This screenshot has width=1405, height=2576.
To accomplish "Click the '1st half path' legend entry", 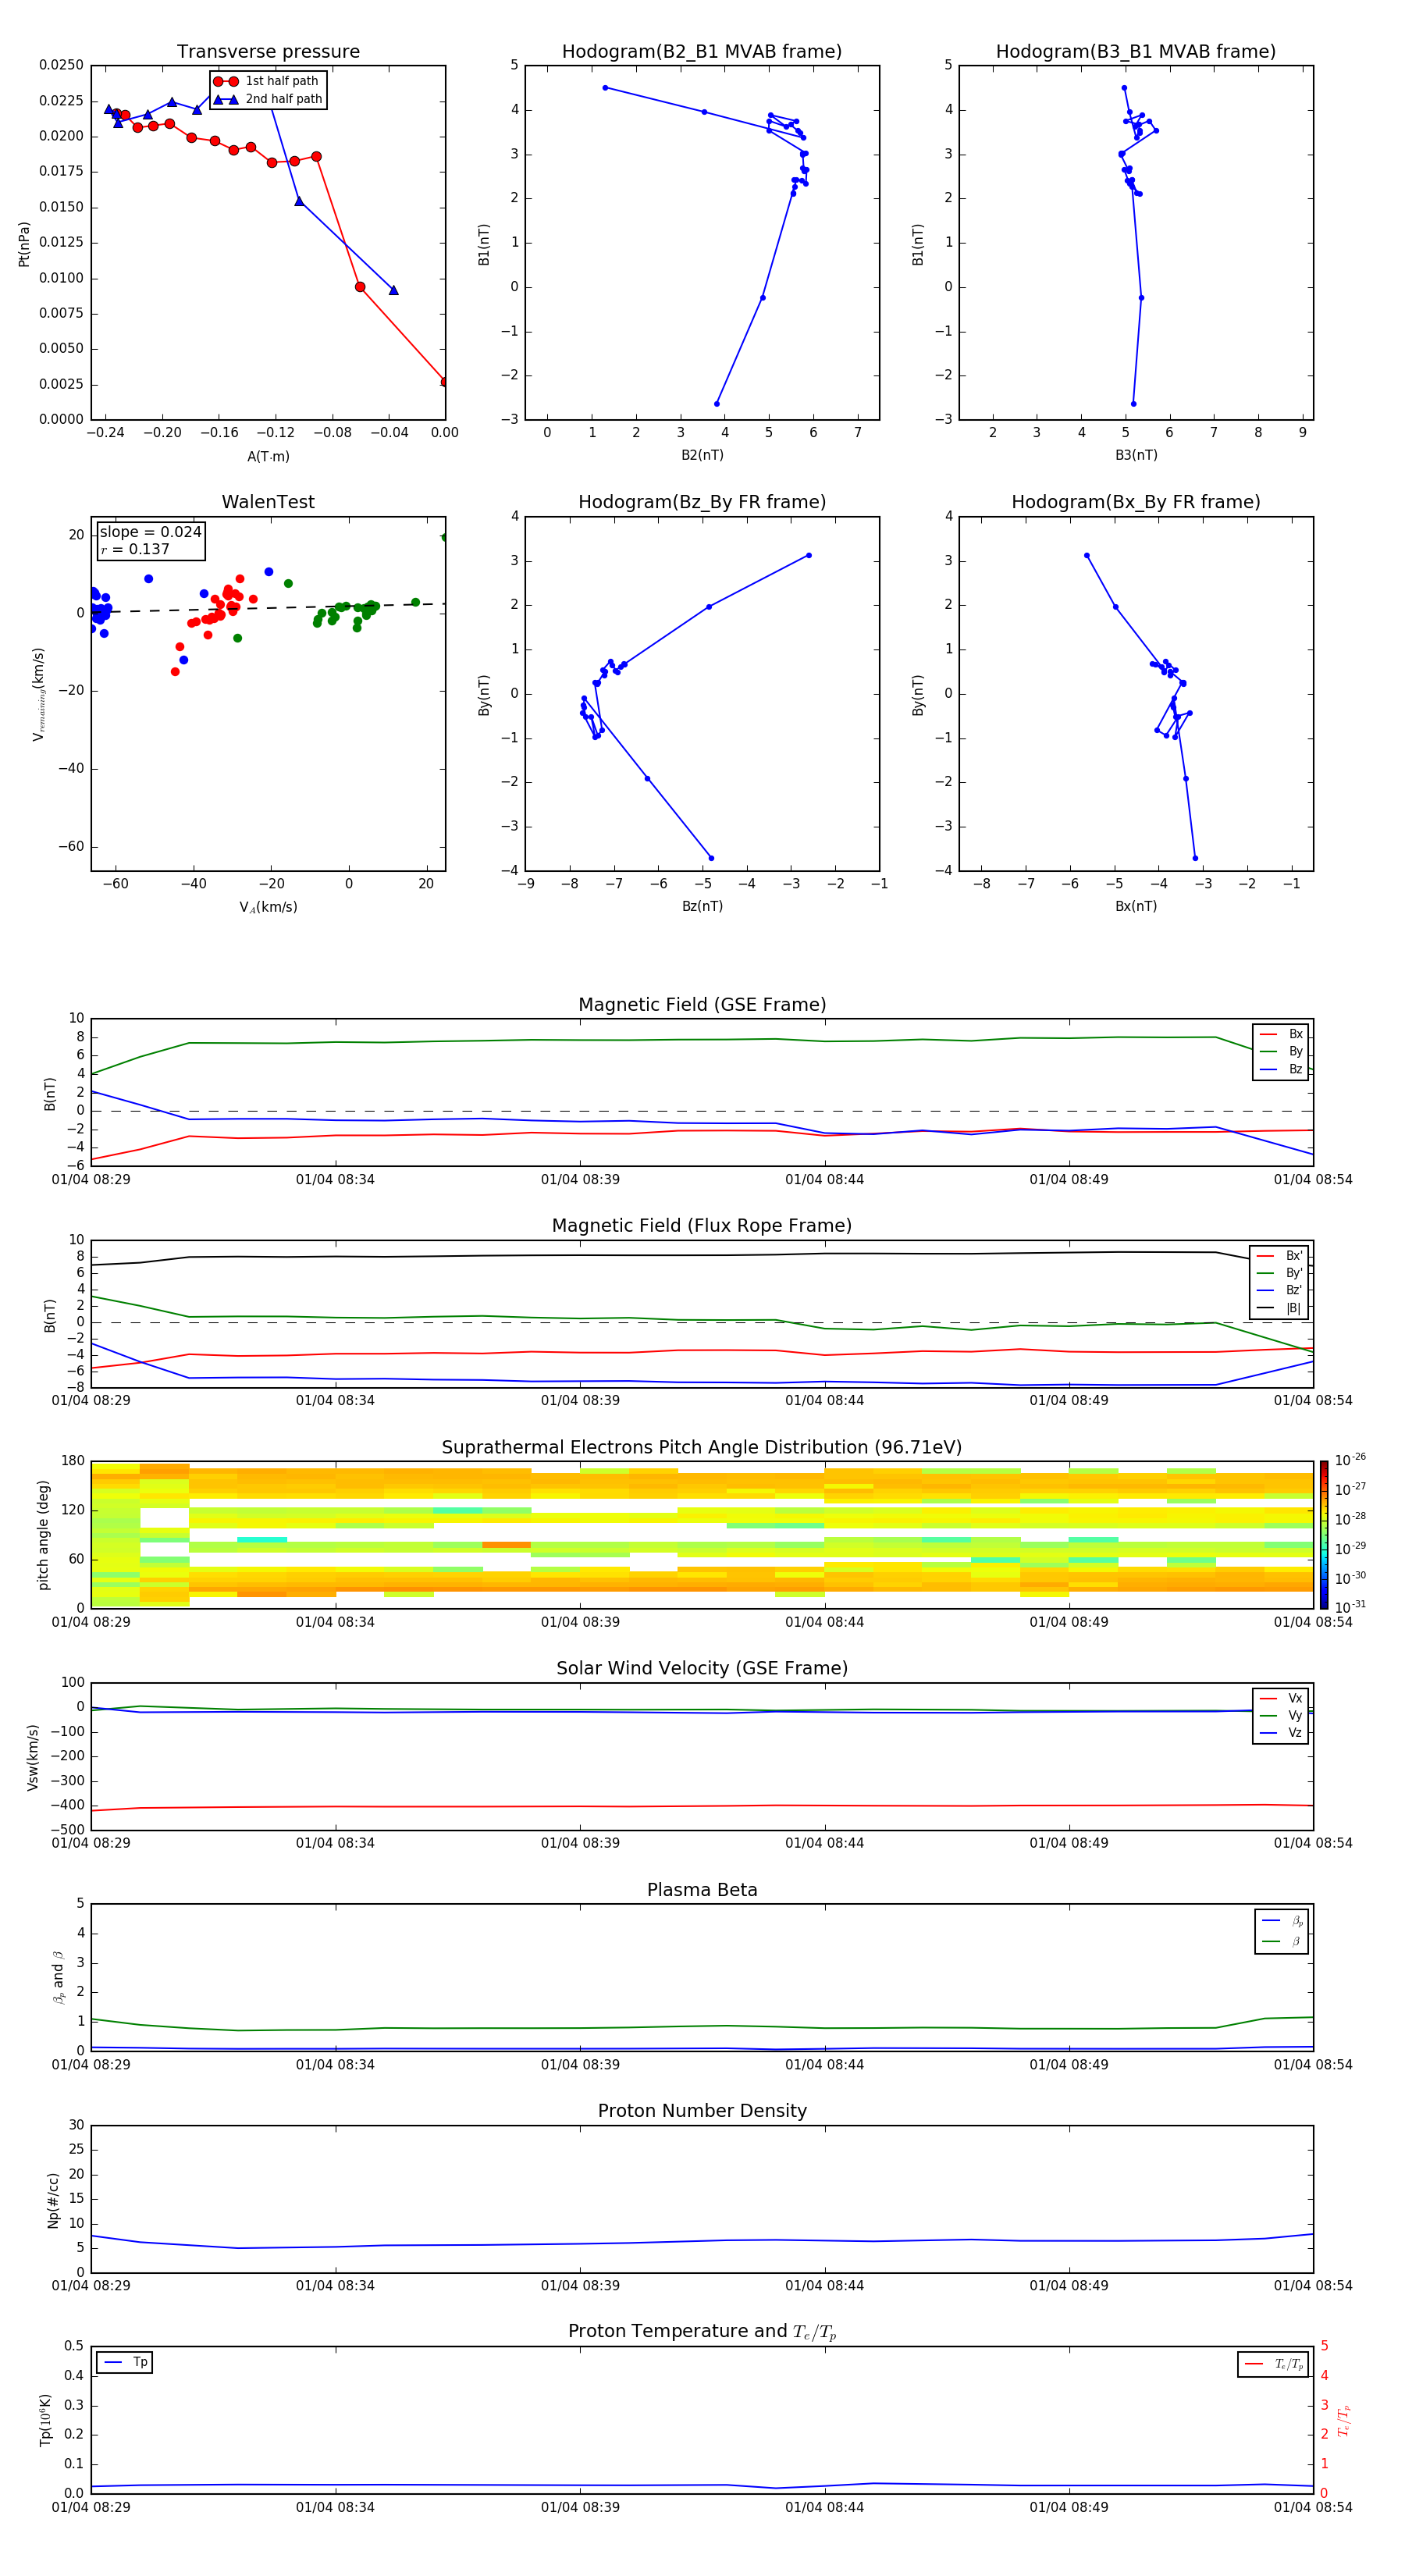I will 267,81.
